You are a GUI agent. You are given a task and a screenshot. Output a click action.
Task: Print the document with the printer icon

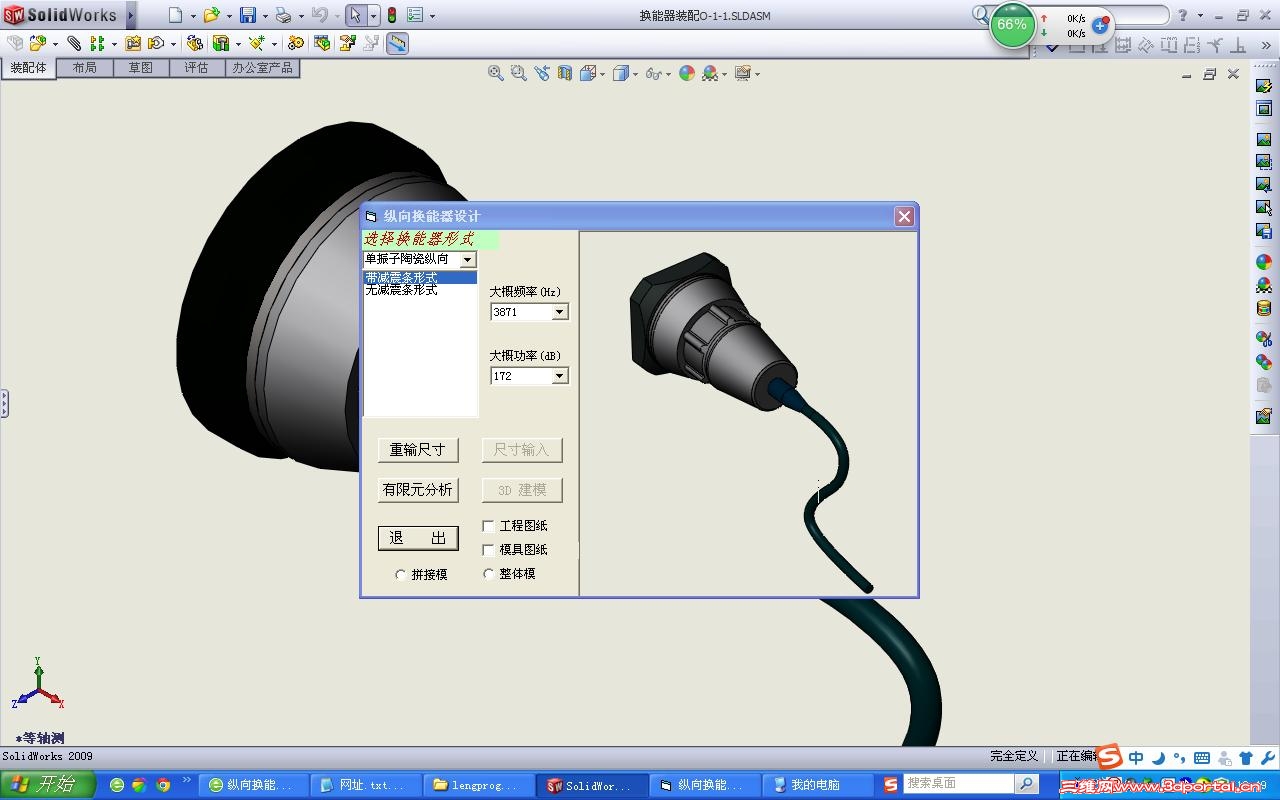[283, 15]
